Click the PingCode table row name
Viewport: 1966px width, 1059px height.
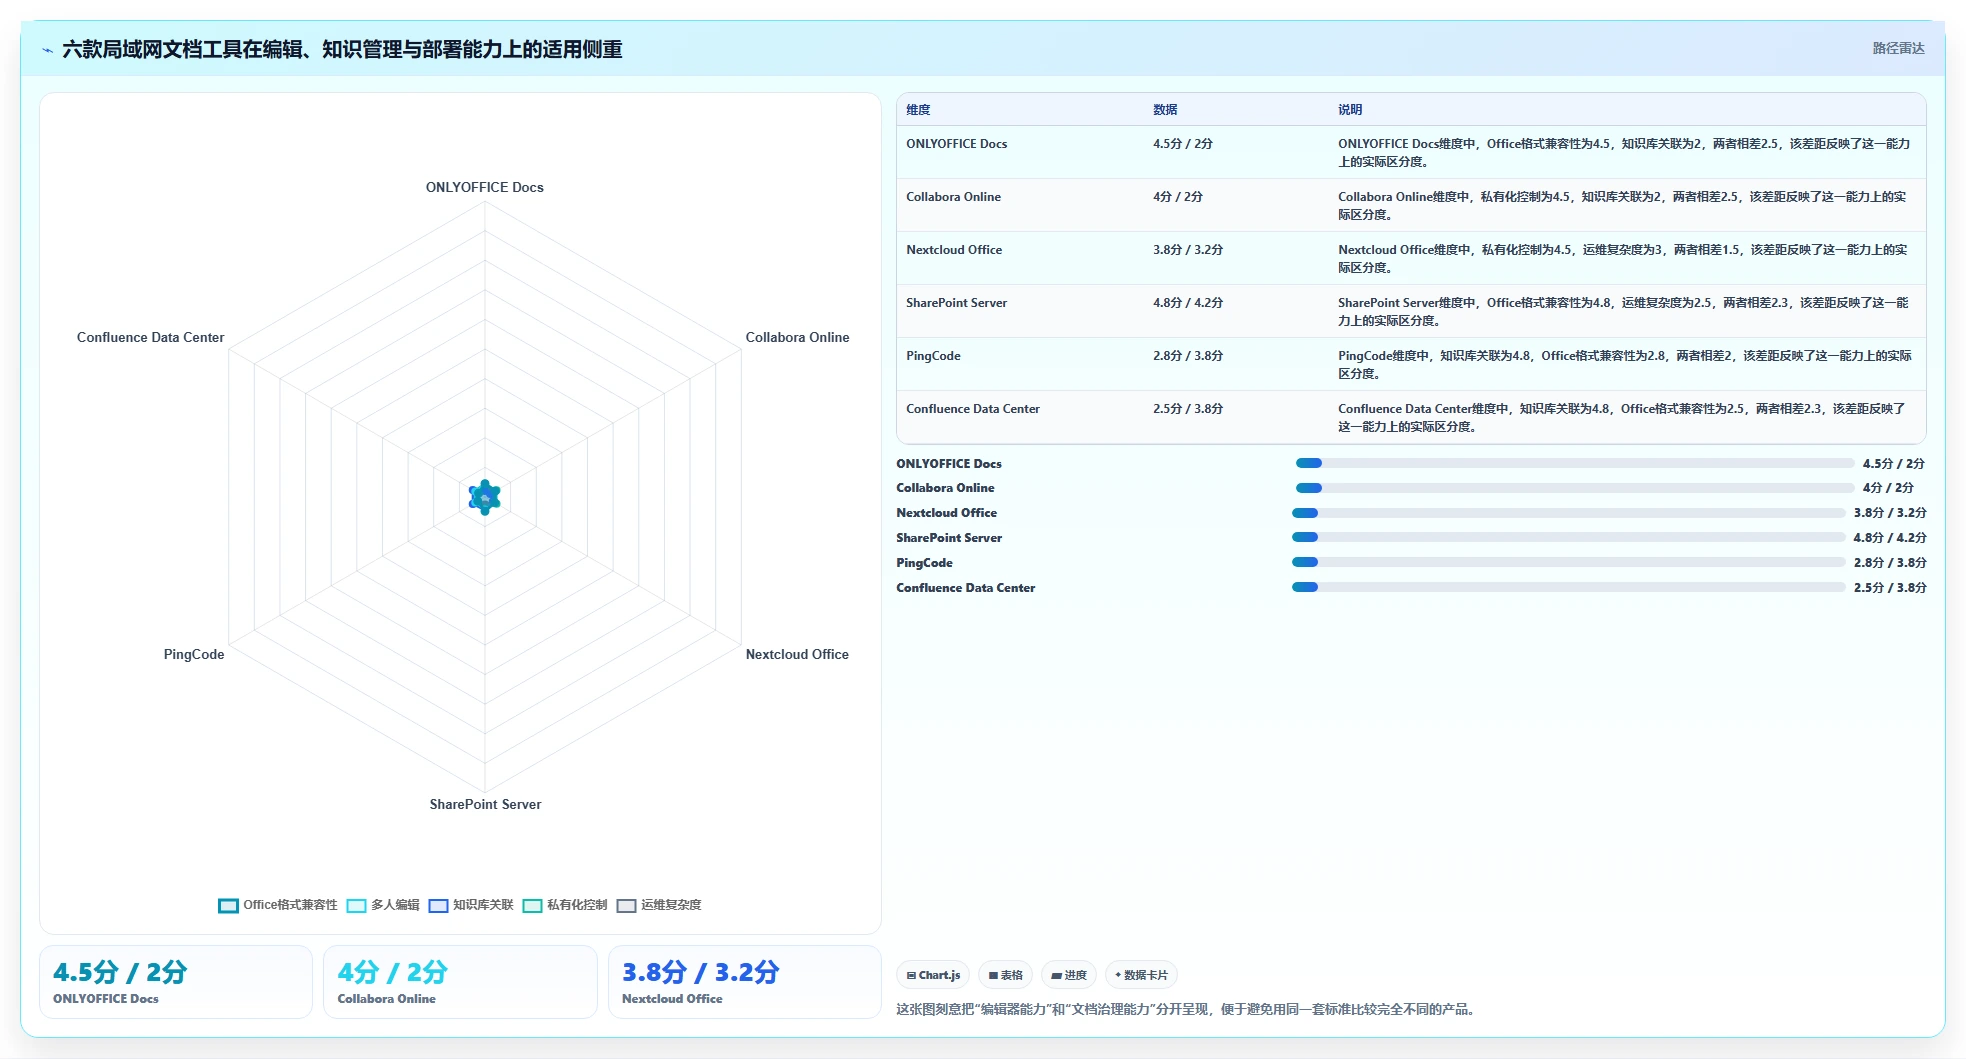coord(933,356)
